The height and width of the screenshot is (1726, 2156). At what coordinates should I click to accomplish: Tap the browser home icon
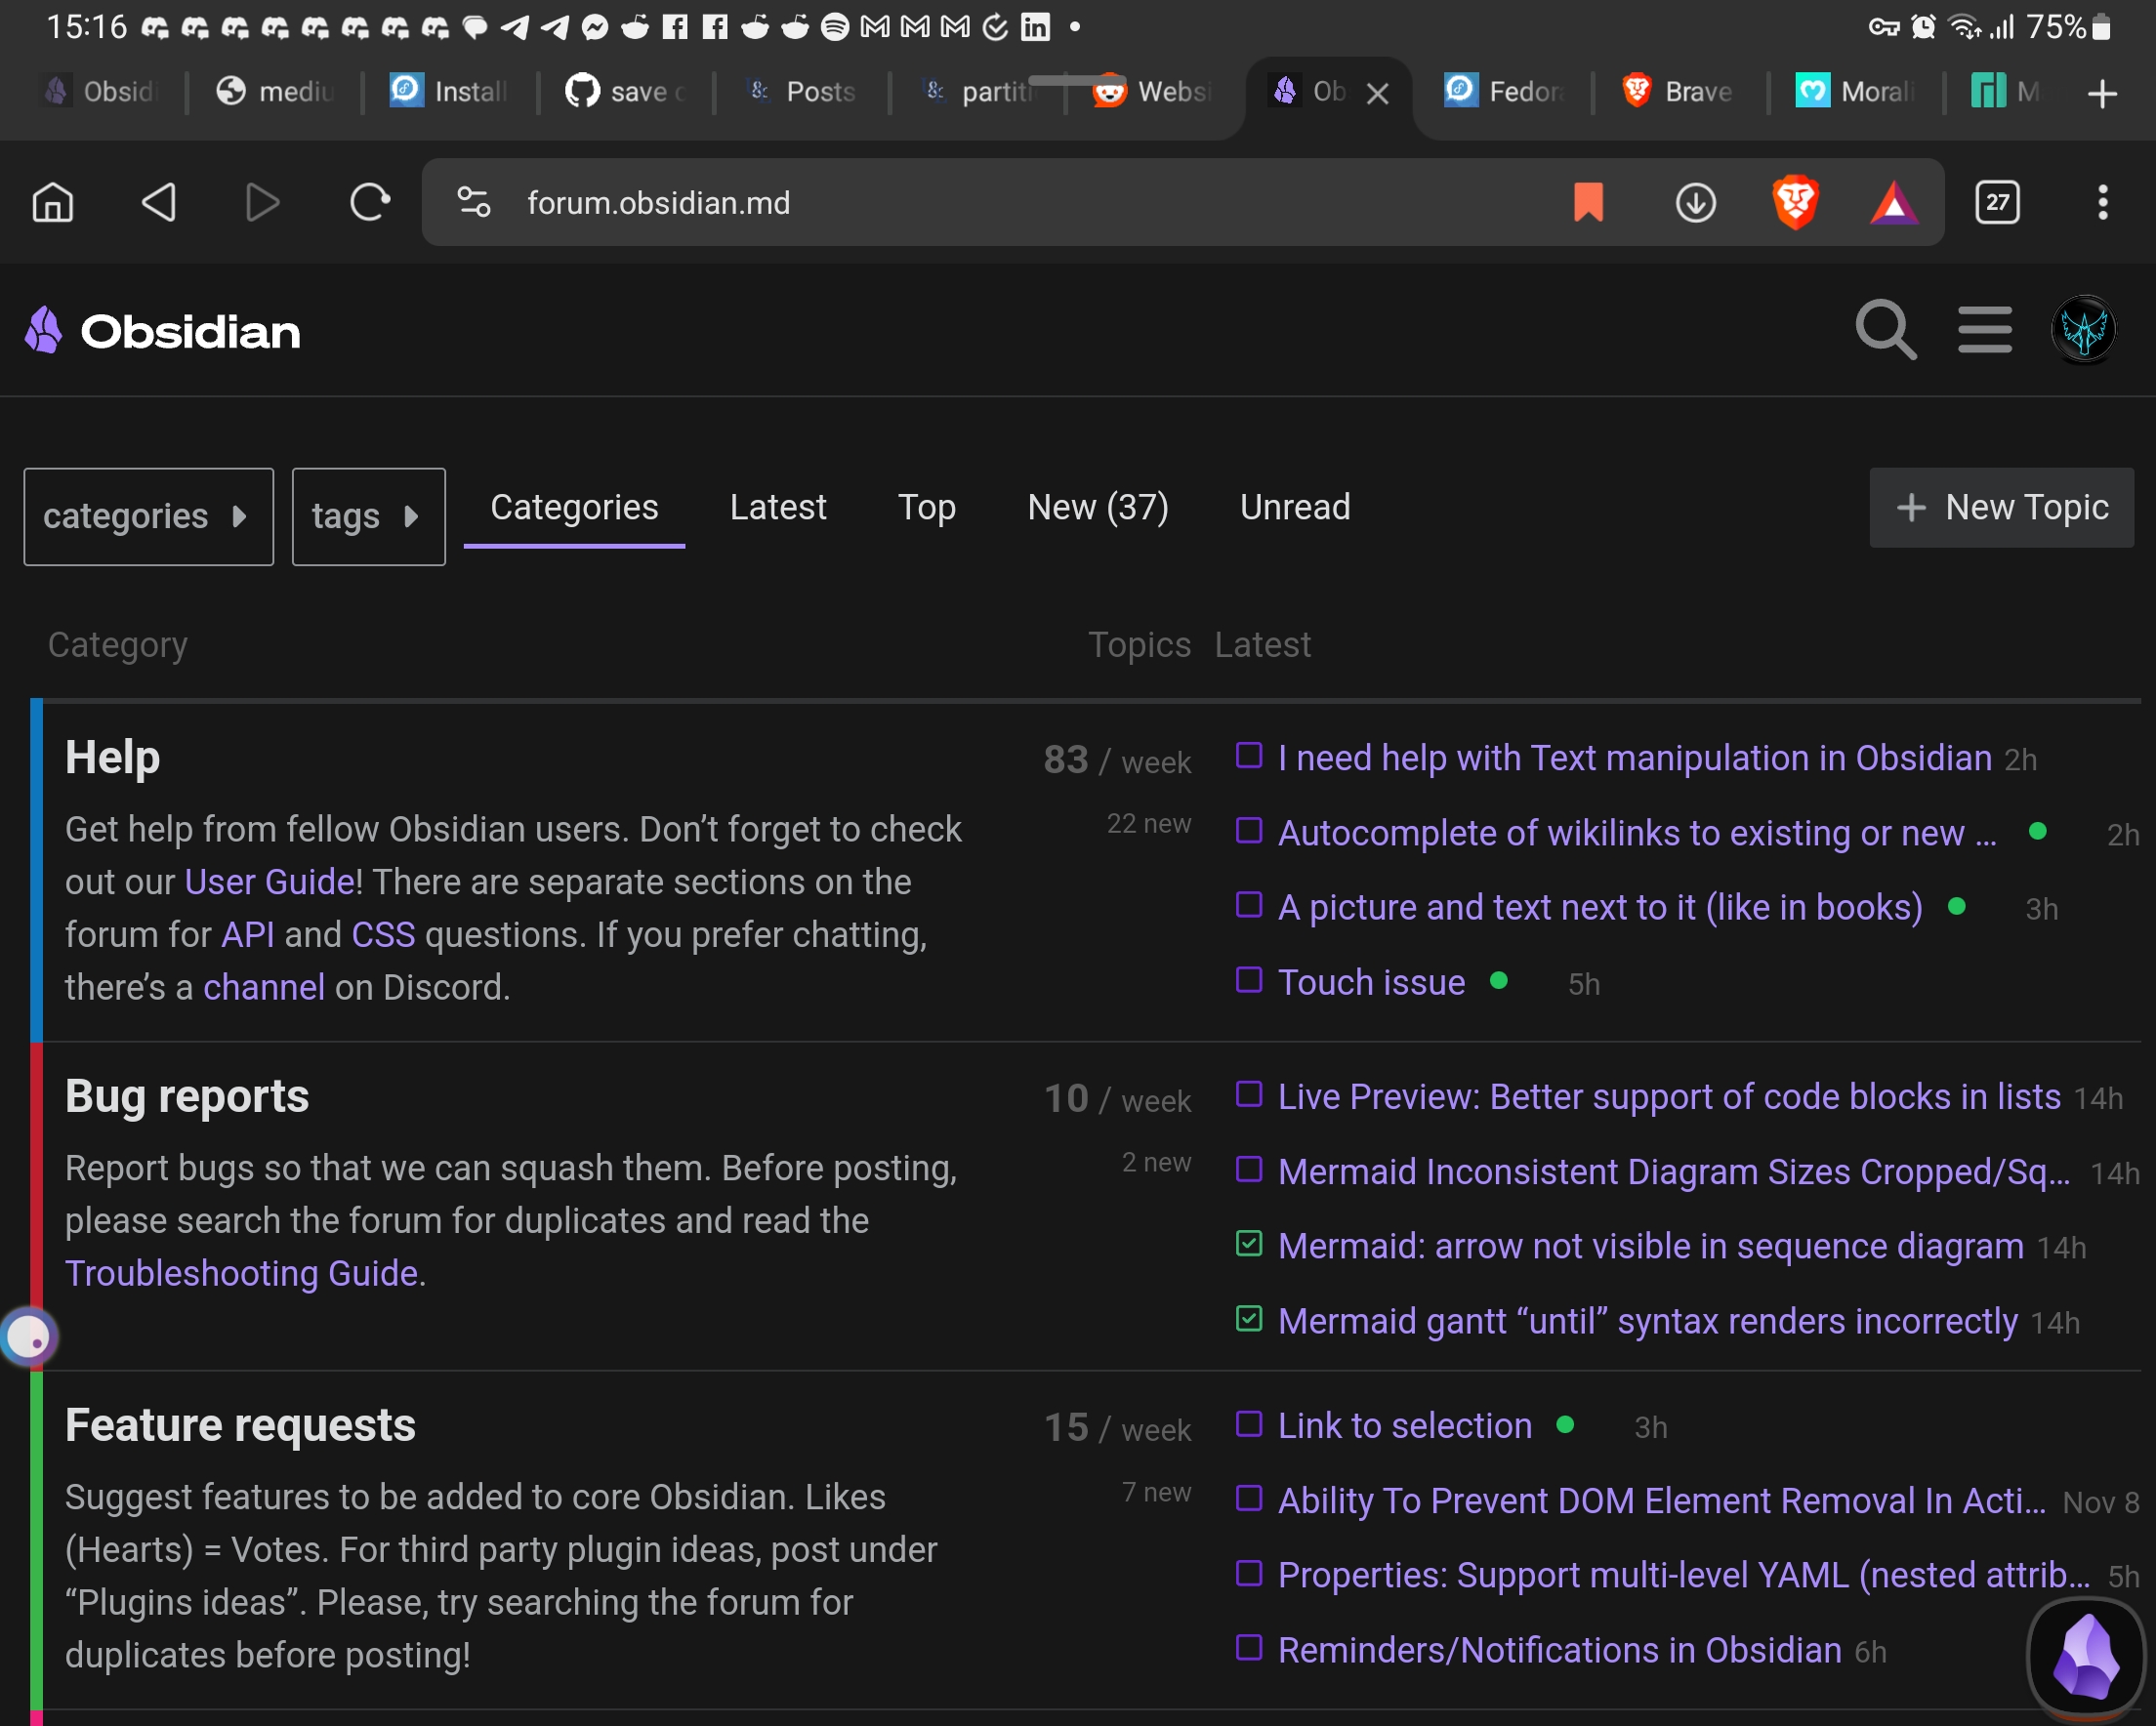53,202
